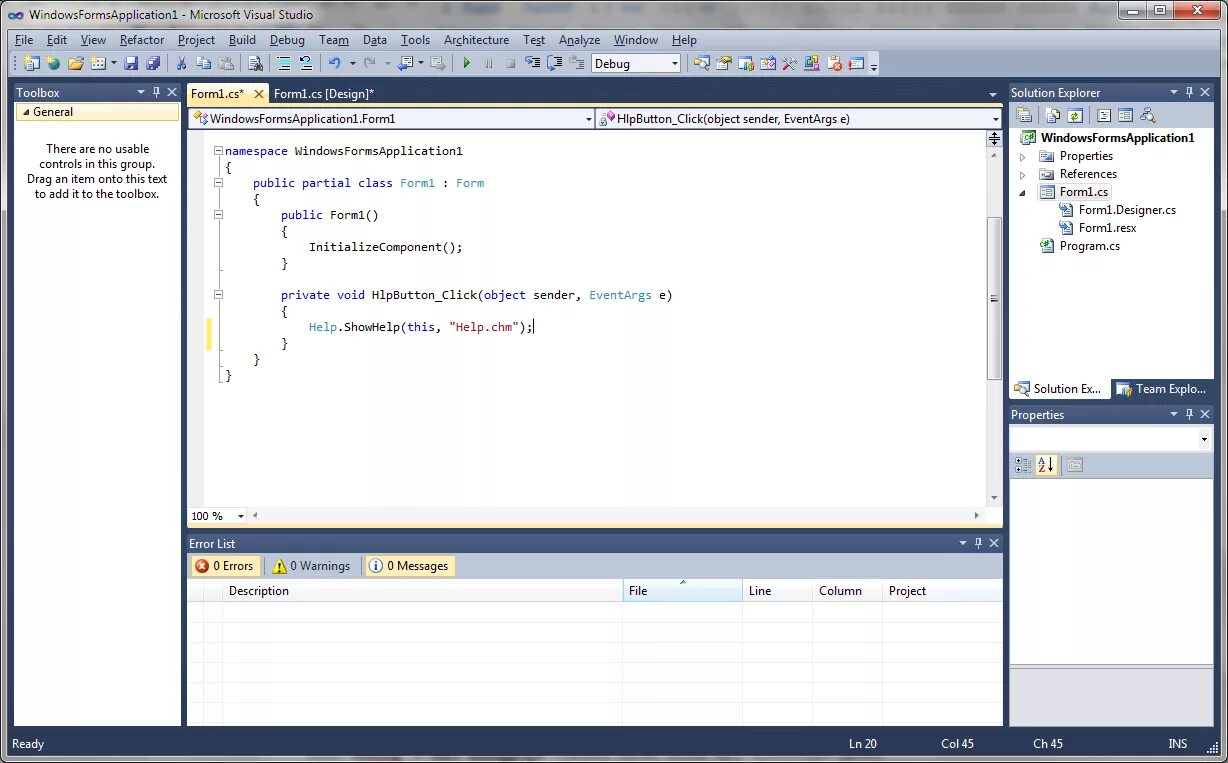
Task: Collapse the namespace block outlining marker
Action: pyautogui.click(x=218, y=151)
